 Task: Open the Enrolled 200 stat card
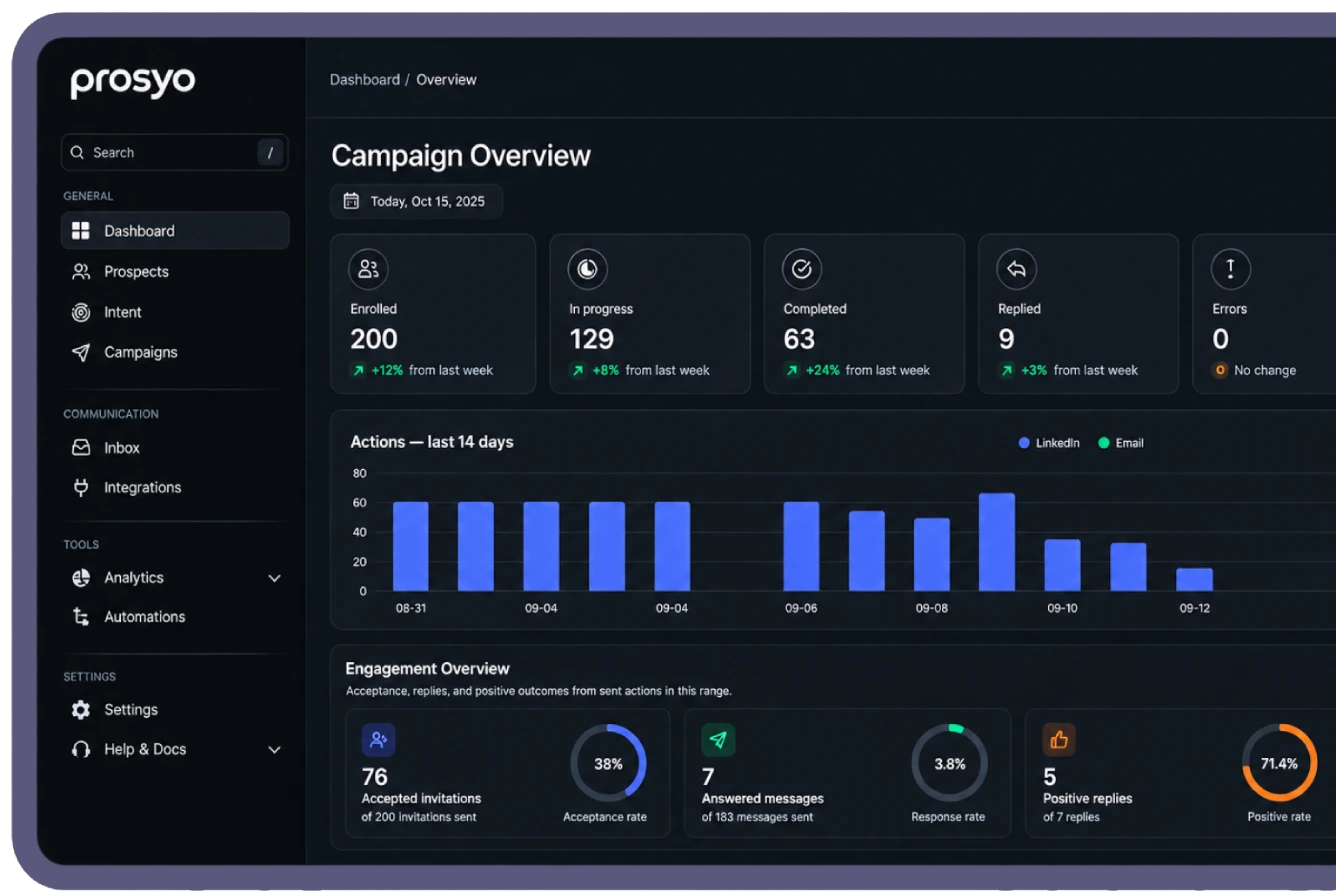[433, 314]
